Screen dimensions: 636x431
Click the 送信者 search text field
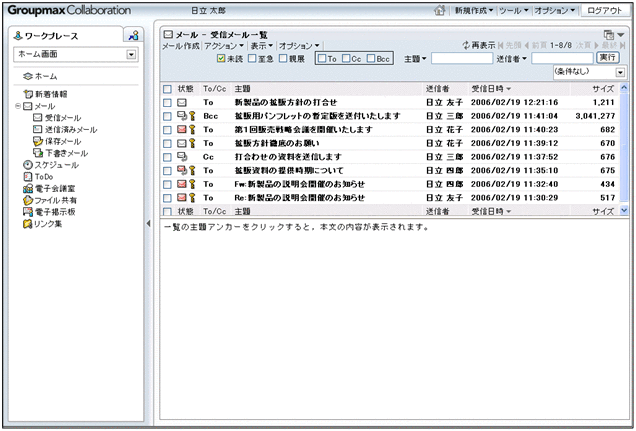562,59
